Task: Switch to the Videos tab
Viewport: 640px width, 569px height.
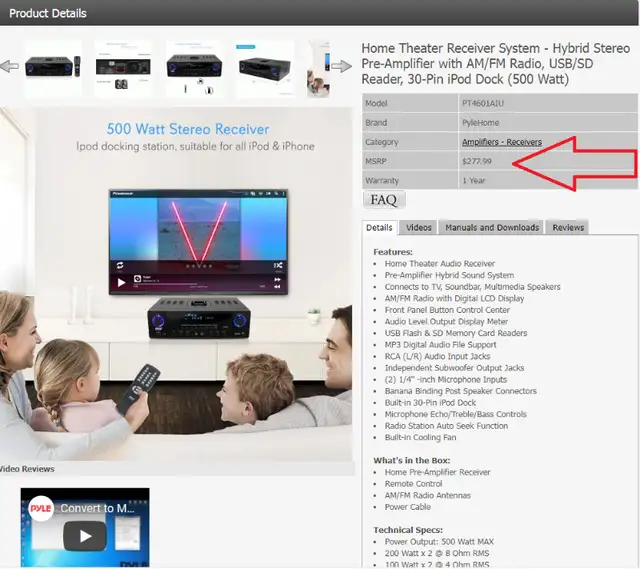Action: pyautogui.click(x=418, y=227)
